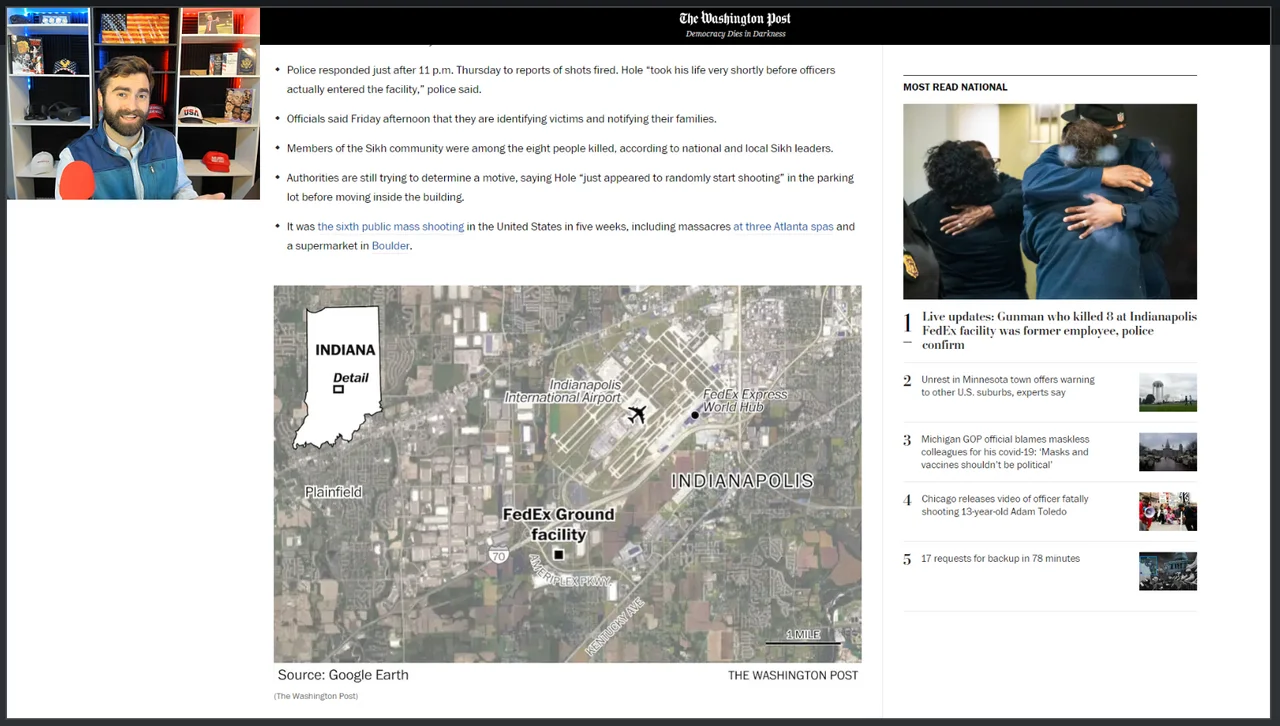Click the water tower thumbnail image
This screenshot has height=726, width=1280.
pyautogui.click(x=1168, y=392)
